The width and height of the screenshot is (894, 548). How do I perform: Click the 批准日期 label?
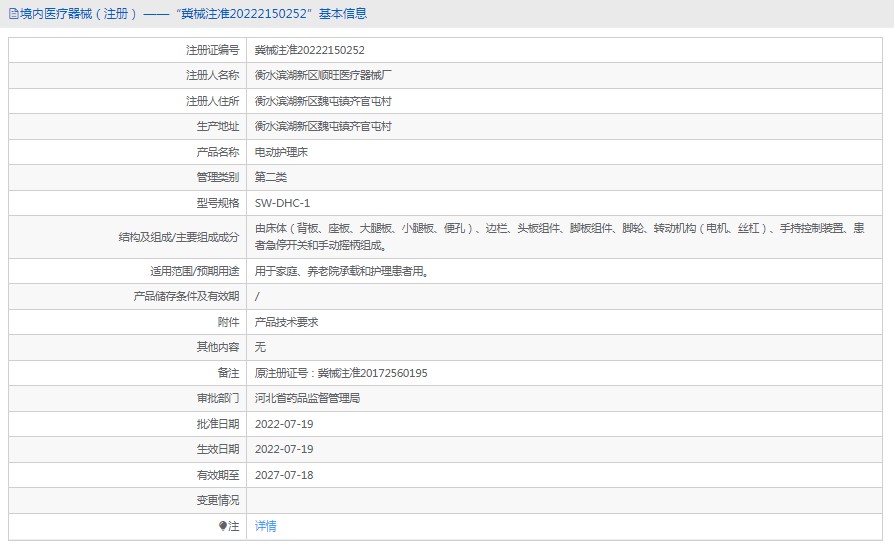tap(218, 424)
